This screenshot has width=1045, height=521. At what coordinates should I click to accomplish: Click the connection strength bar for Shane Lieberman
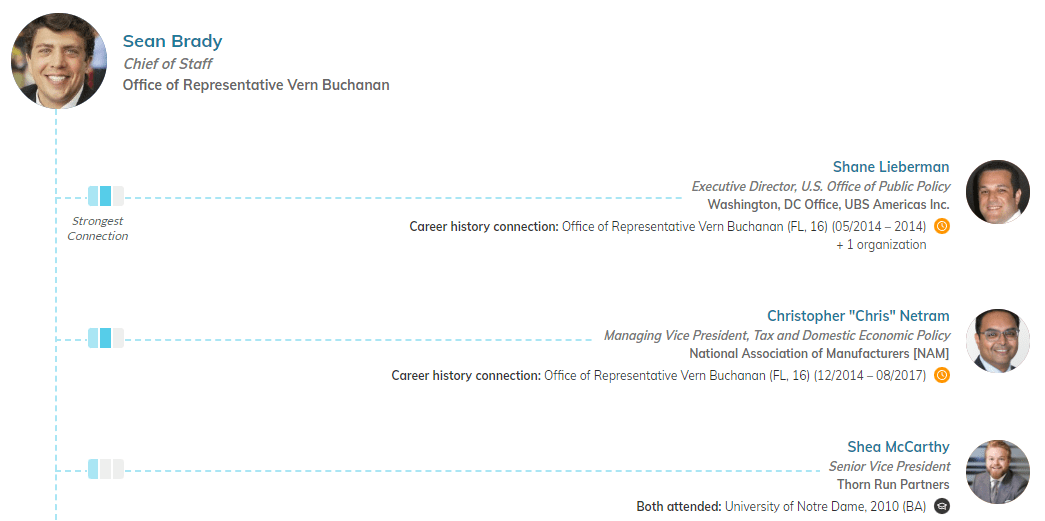pyautogui.click(x=105, y=196)
